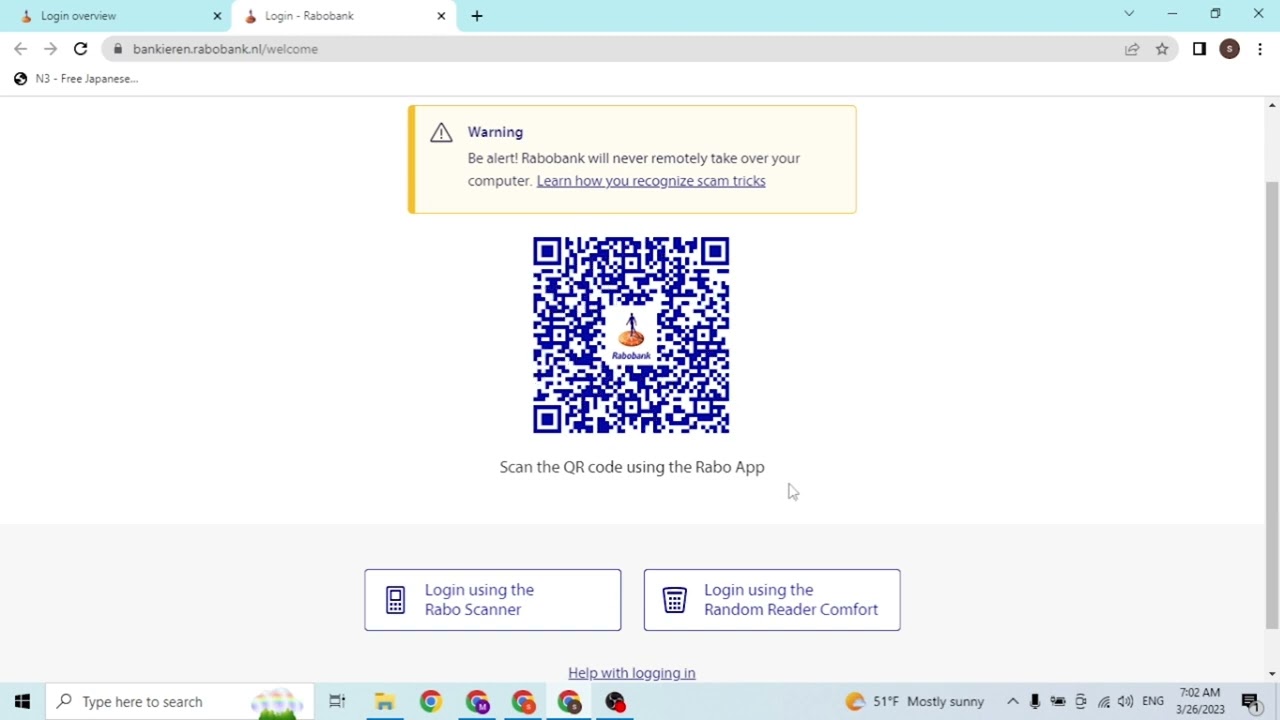Open the black-red app in taskbar

[615, 702]
